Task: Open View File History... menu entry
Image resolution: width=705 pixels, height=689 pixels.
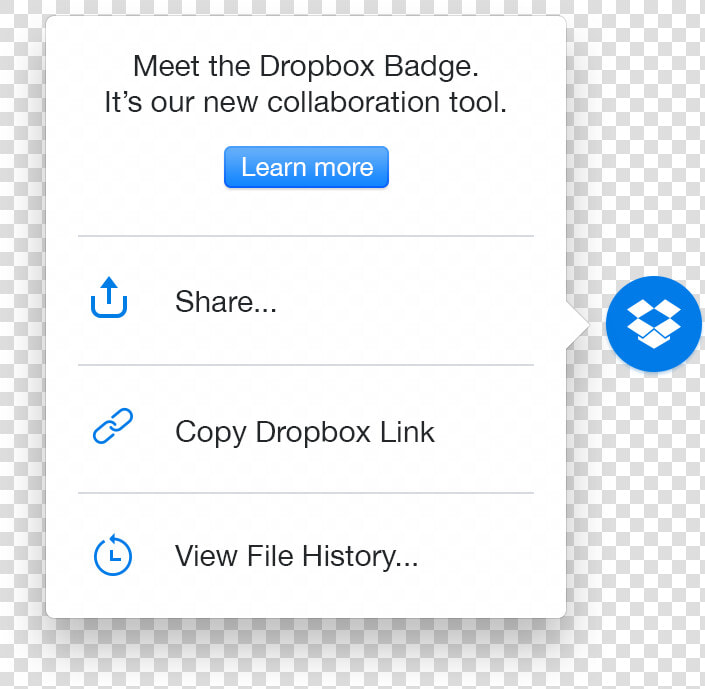Action: pos(306,556)
